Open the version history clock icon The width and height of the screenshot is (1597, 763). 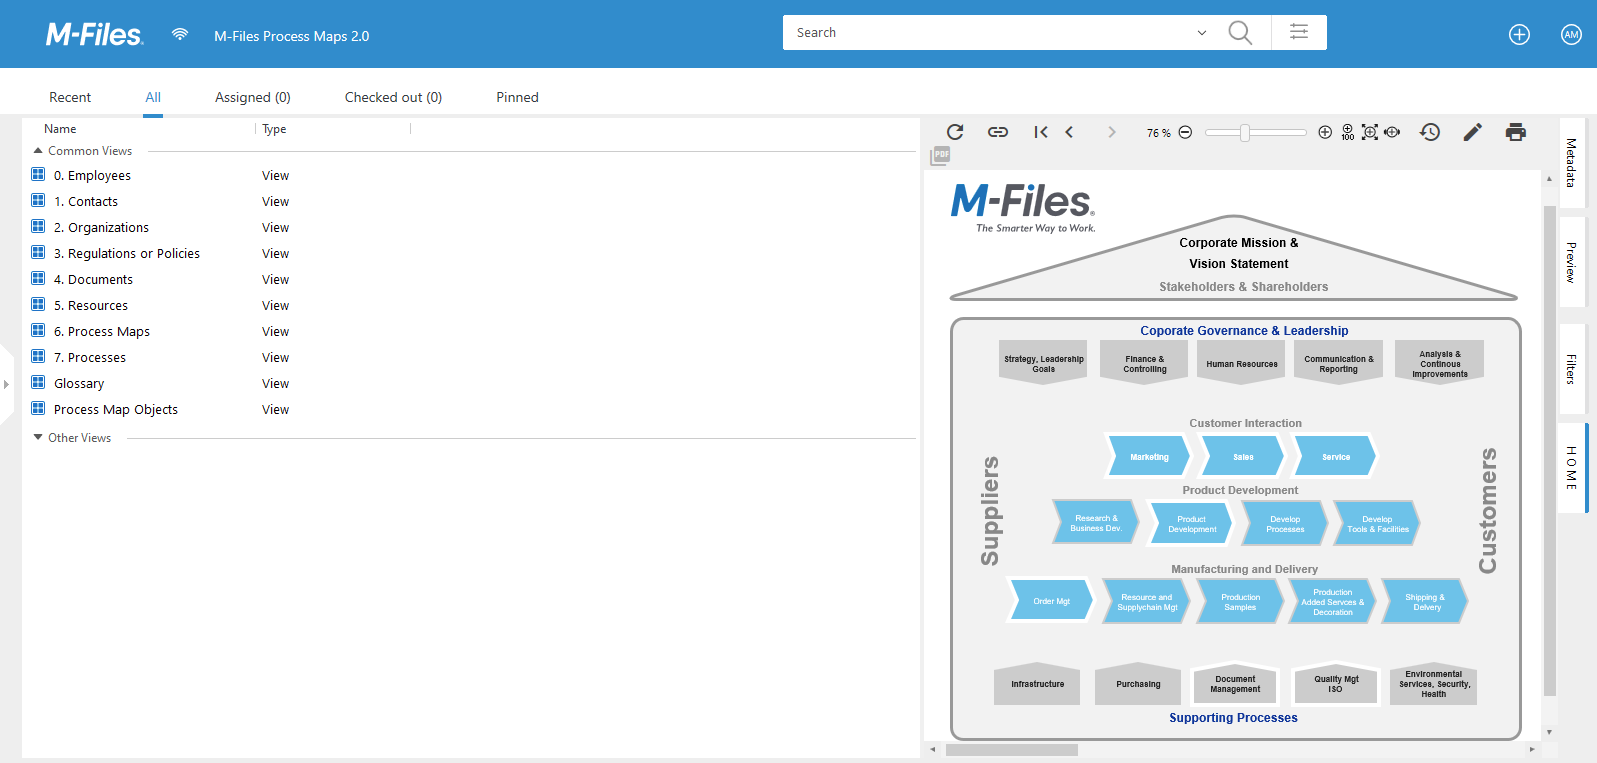(x=1429, y=132)
